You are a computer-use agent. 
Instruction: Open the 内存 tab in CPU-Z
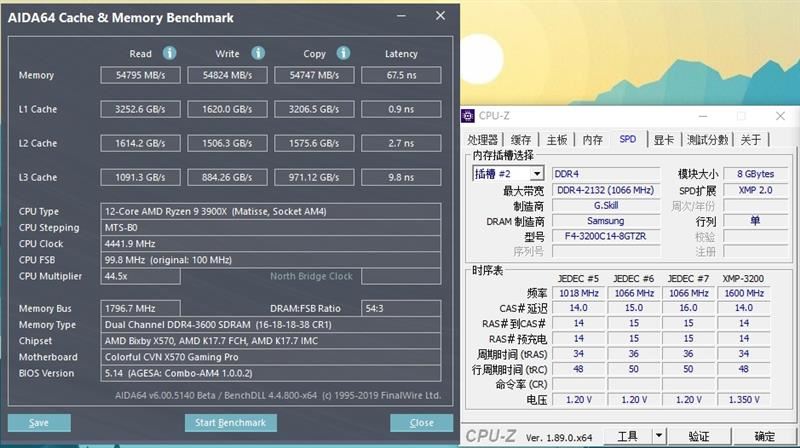coord(592,140)
